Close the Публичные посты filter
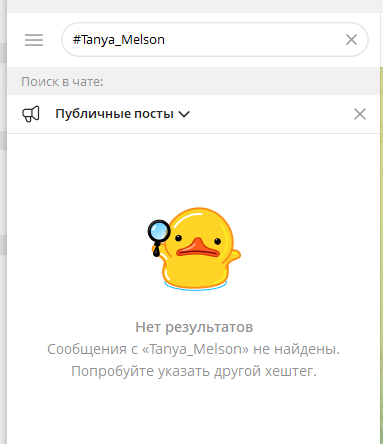Viewport: 383px width, 444px height. tap(360, 114)
